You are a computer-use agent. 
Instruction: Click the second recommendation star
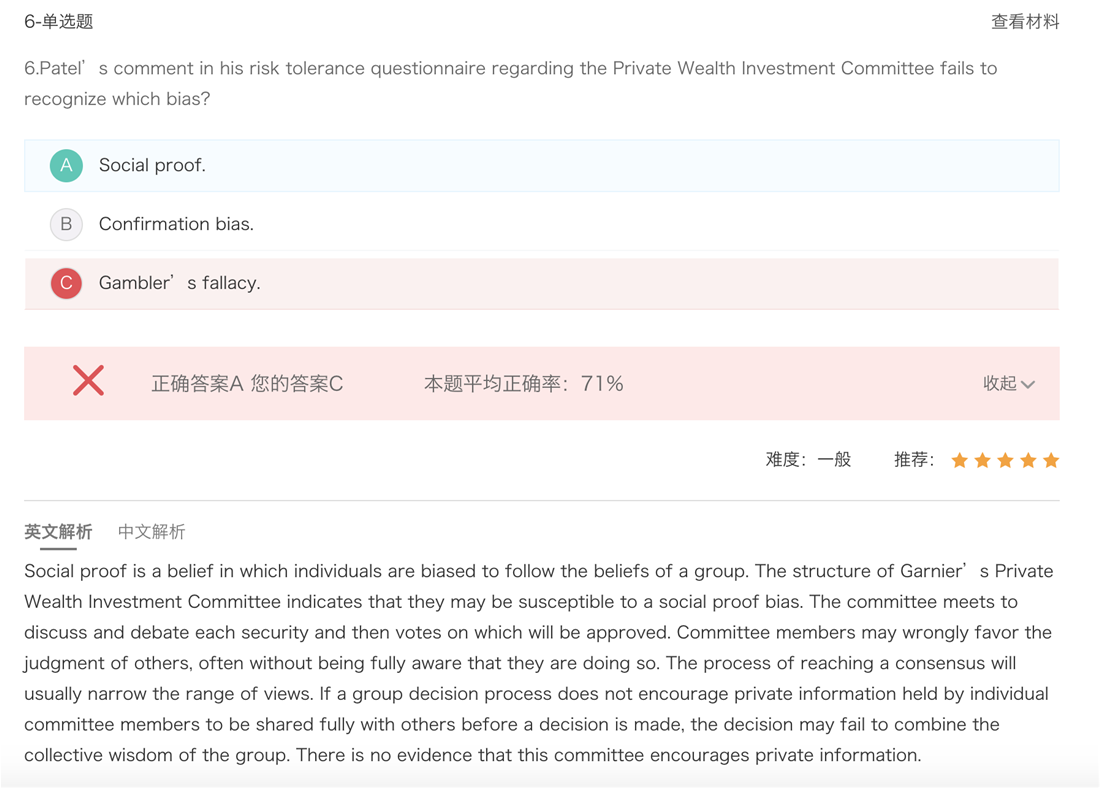point(983,460)
